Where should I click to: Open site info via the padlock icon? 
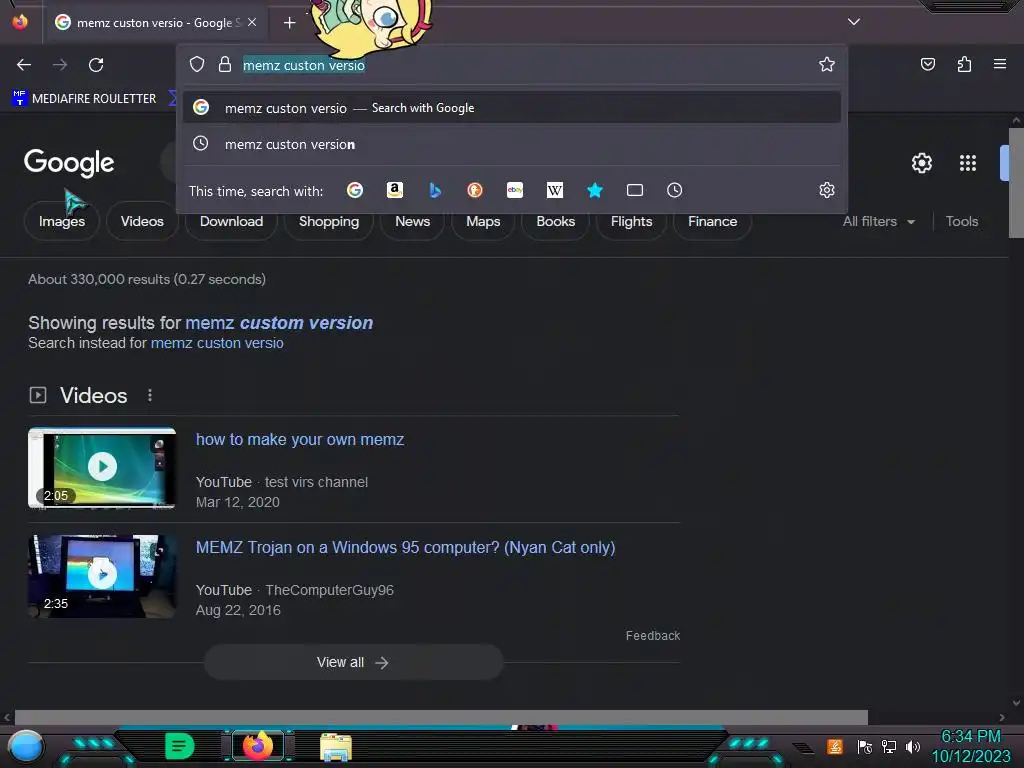click(225, 64)
